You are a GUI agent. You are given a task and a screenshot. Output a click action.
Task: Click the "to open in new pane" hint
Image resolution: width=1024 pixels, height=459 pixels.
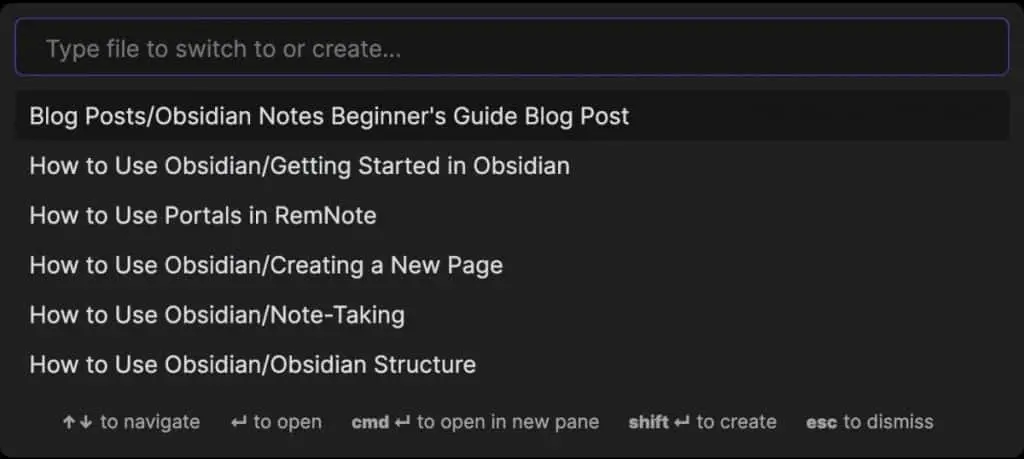coord(508,422)
